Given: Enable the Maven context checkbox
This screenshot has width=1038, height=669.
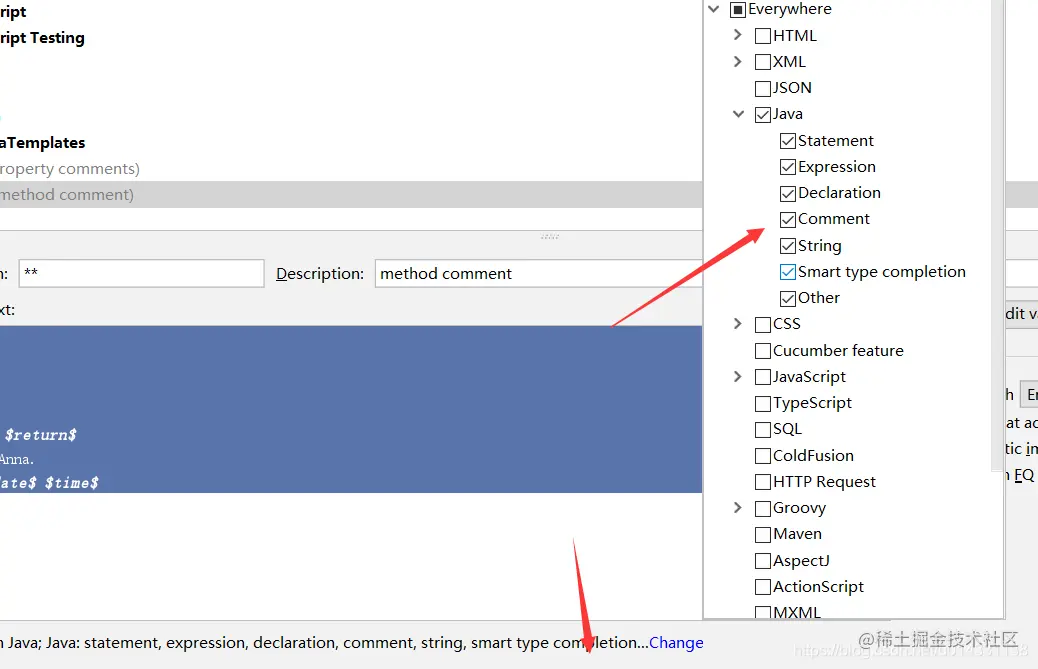Looking at the screenshot, I should pyautogui.click(x=763, y=534).
